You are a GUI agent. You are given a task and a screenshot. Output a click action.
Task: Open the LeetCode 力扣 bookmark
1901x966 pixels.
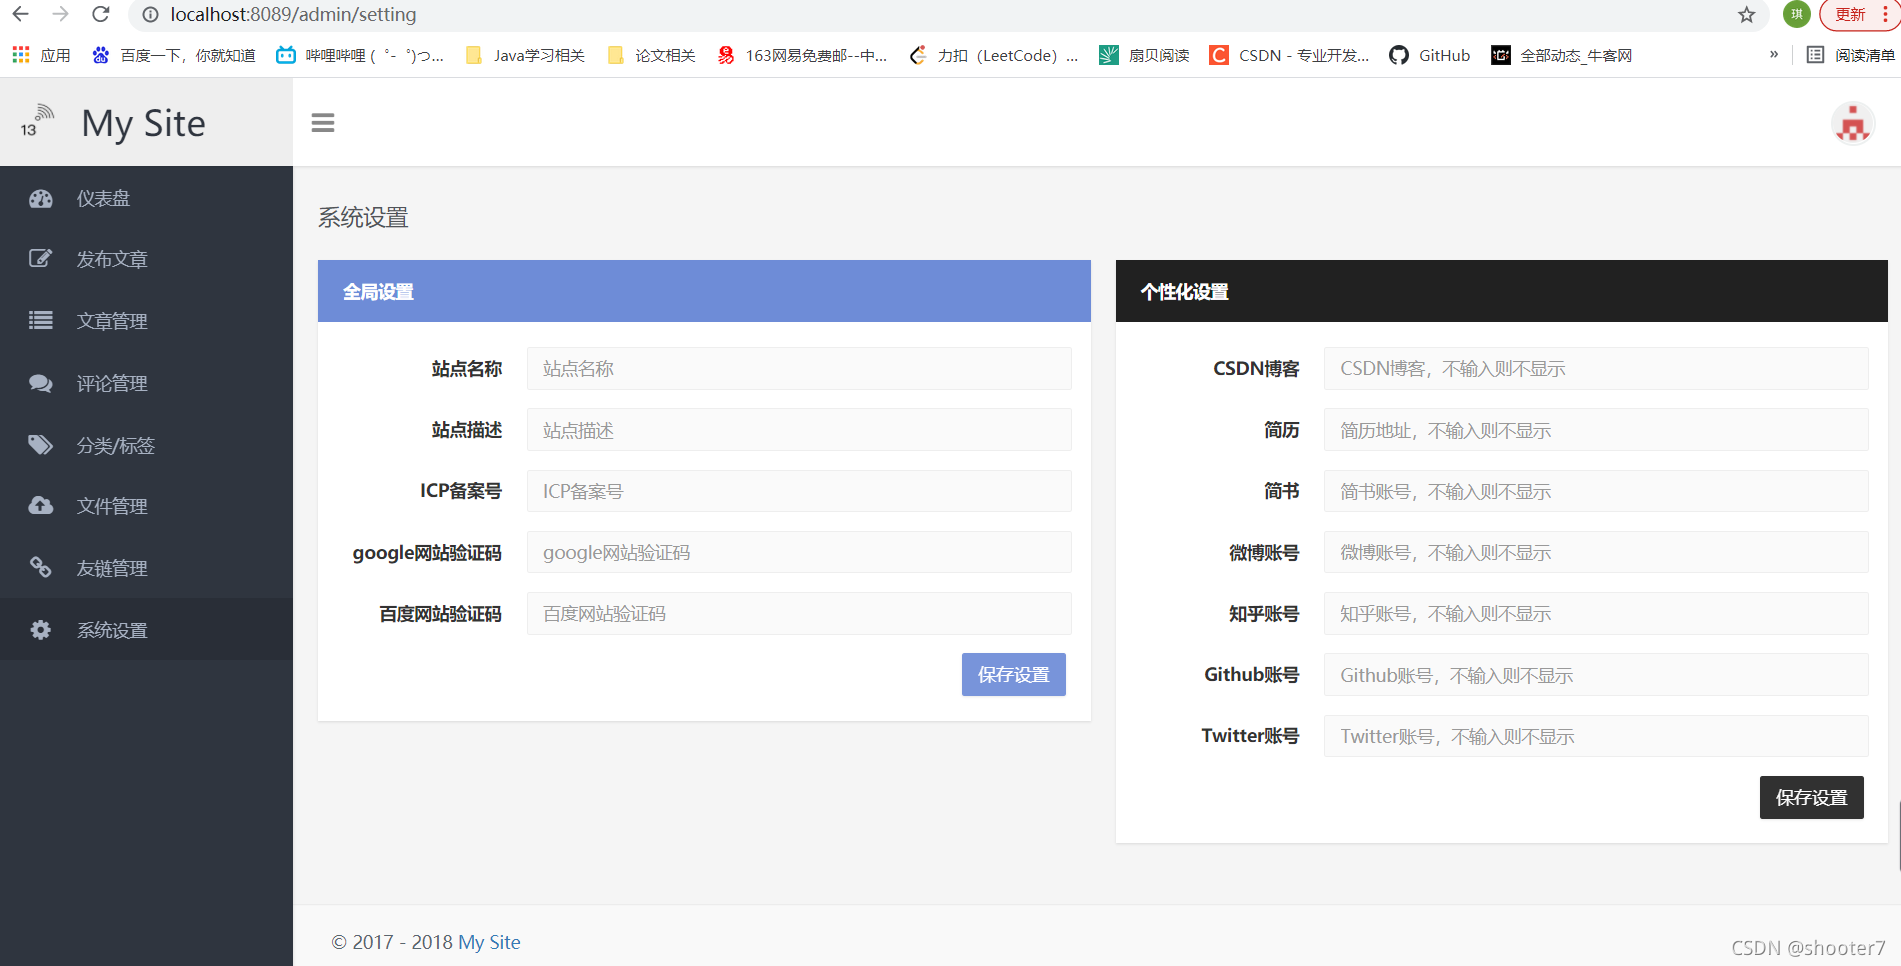tap(993, 55)
